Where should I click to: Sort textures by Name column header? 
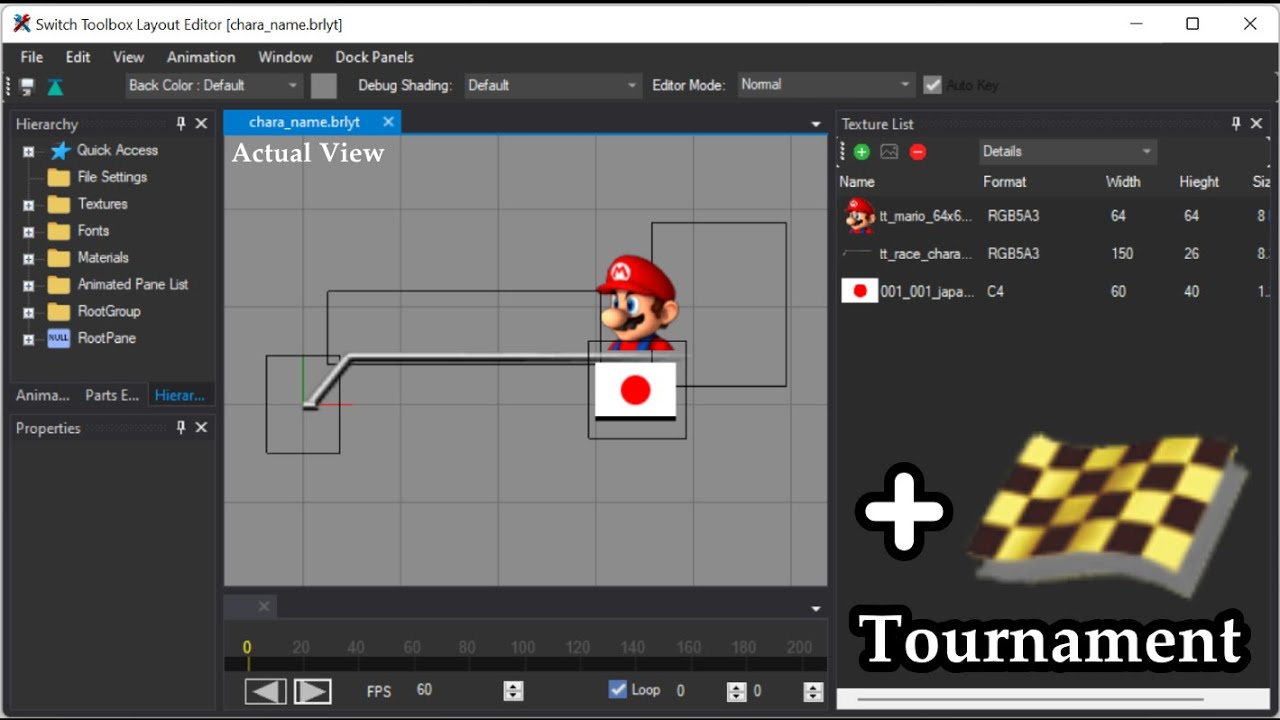pyautogui.click(x=857, y=182)
